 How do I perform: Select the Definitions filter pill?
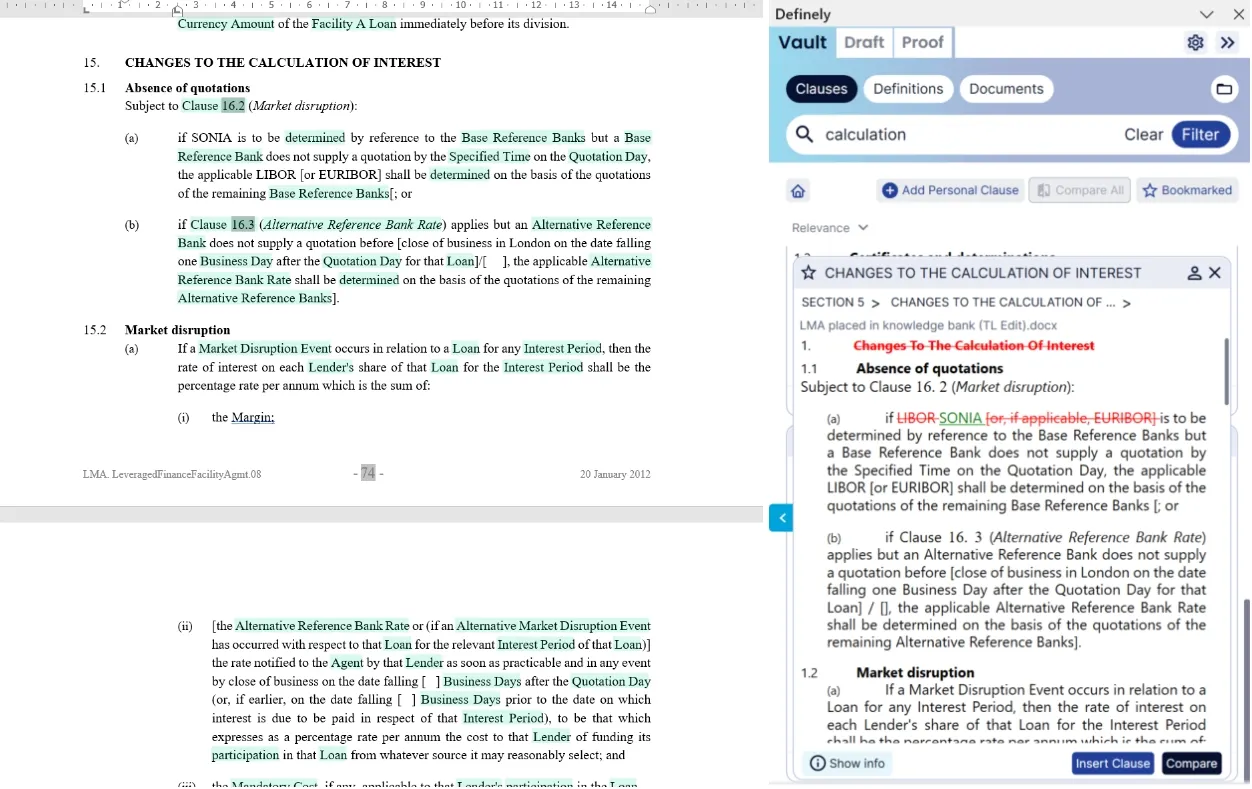tap(908, 89)
